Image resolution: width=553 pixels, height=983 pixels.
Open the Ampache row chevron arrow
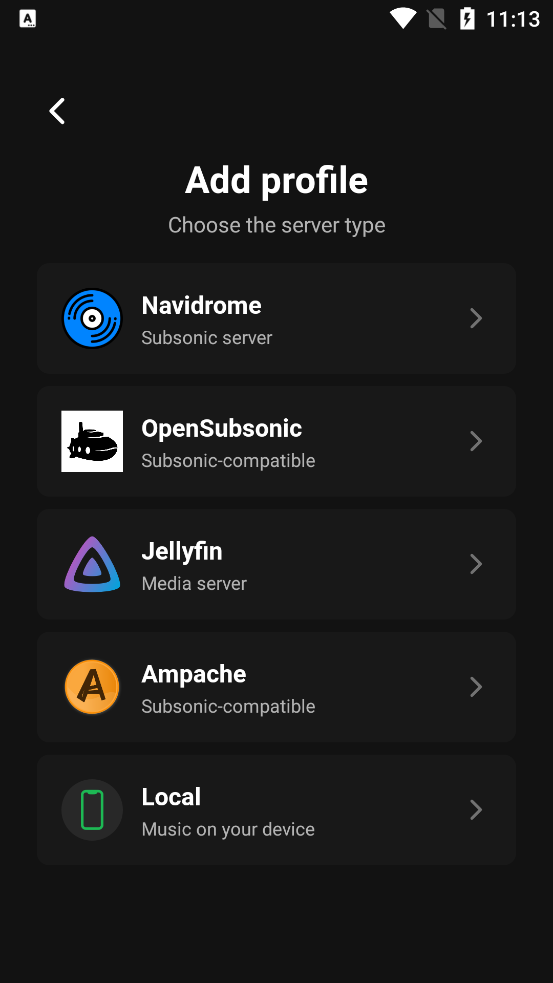476,687
